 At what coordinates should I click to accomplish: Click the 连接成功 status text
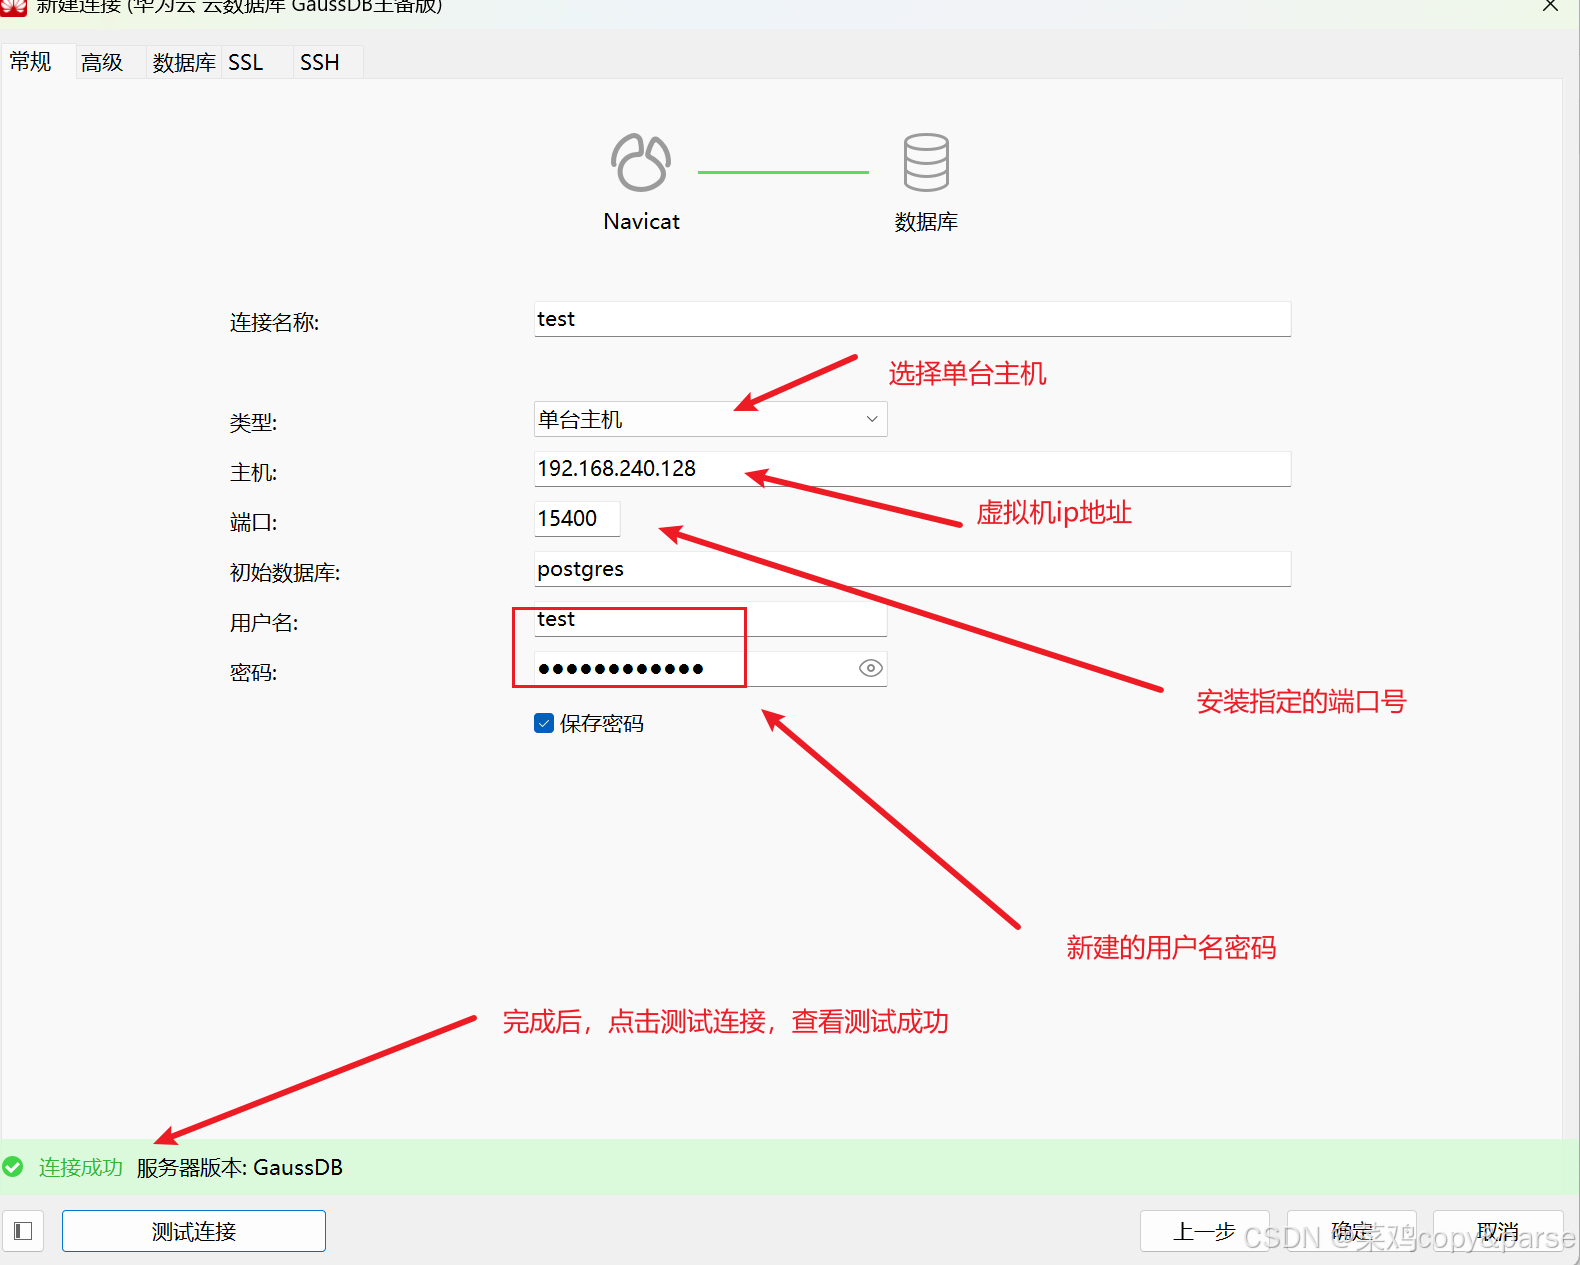tap(81, 1167)
